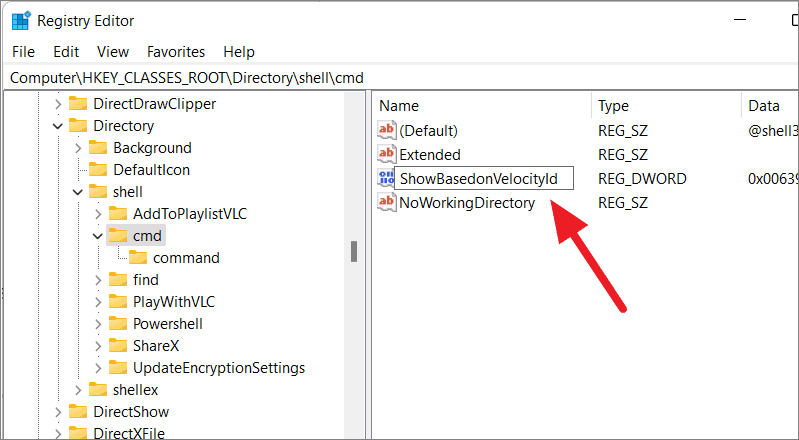
Task: Collapse the Directory key
Action: [58, 126]
